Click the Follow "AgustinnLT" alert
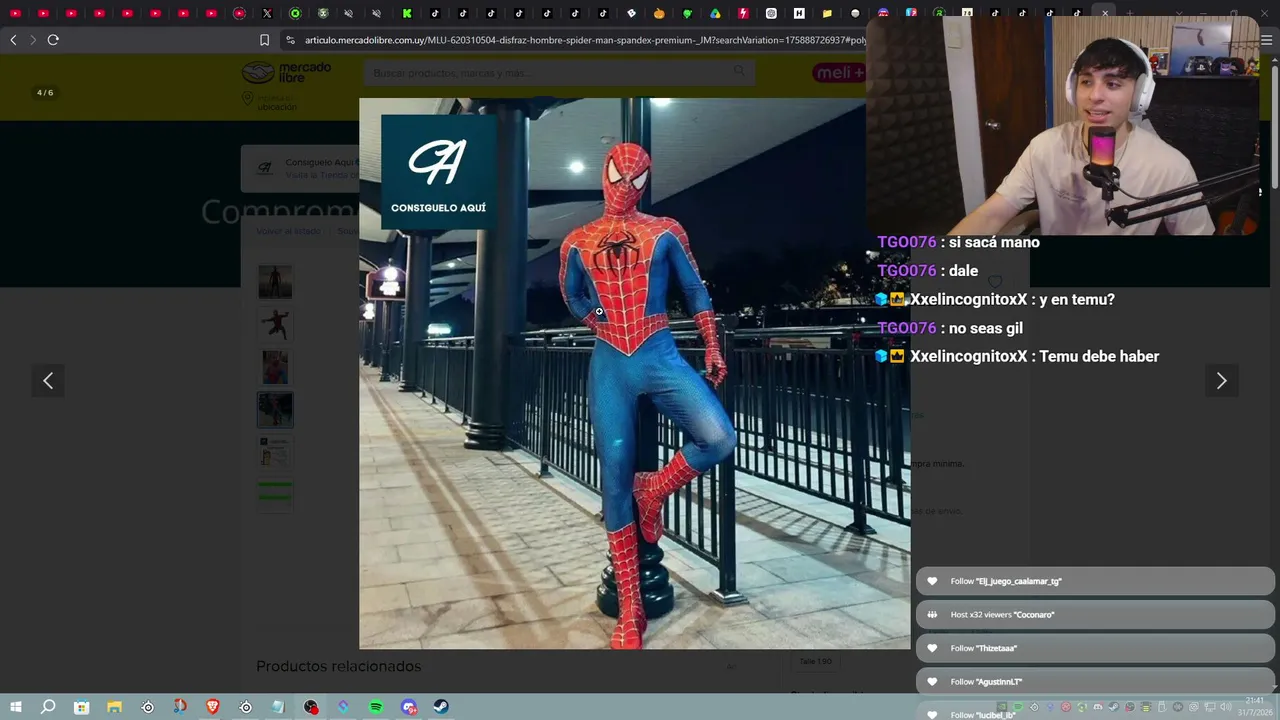This screenshot has width=1280, height=720. click(1095, 682)
